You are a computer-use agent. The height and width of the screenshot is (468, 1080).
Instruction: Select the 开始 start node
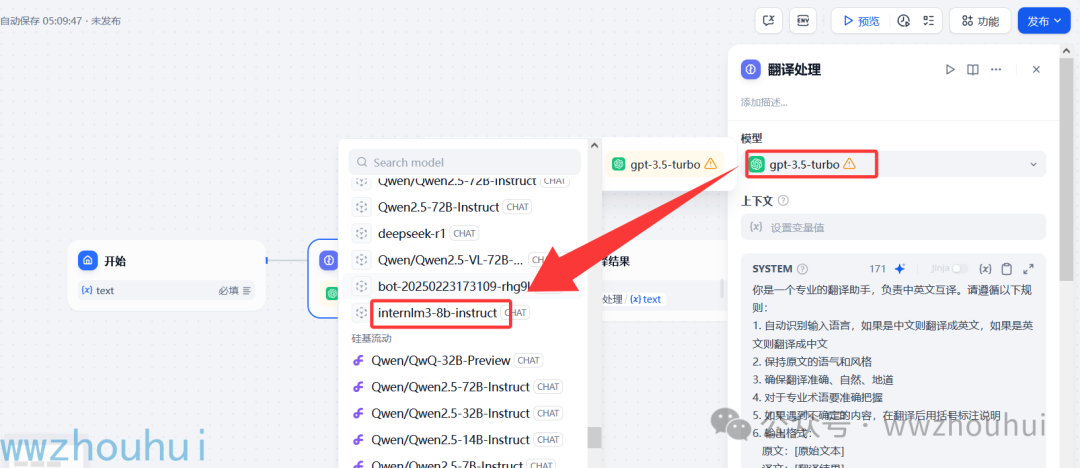click(166, 275)
